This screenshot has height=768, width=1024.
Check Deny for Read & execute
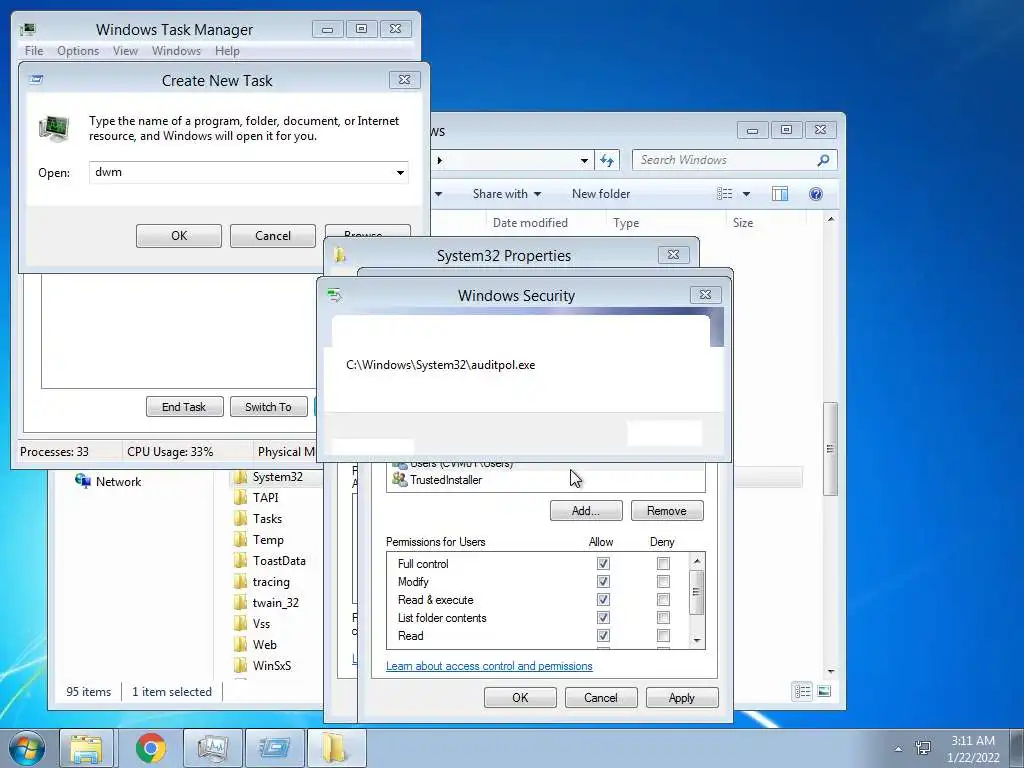[x=663, y=600]
